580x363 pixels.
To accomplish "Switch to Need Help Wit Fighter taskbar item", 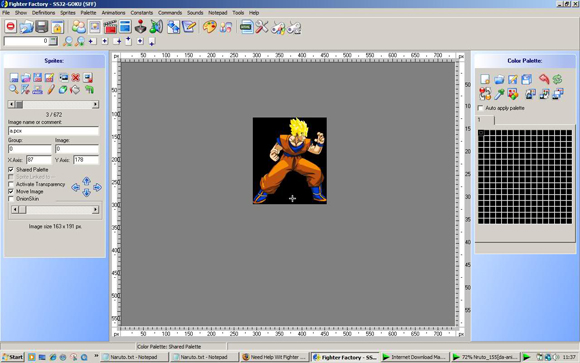I will (274, 357).
